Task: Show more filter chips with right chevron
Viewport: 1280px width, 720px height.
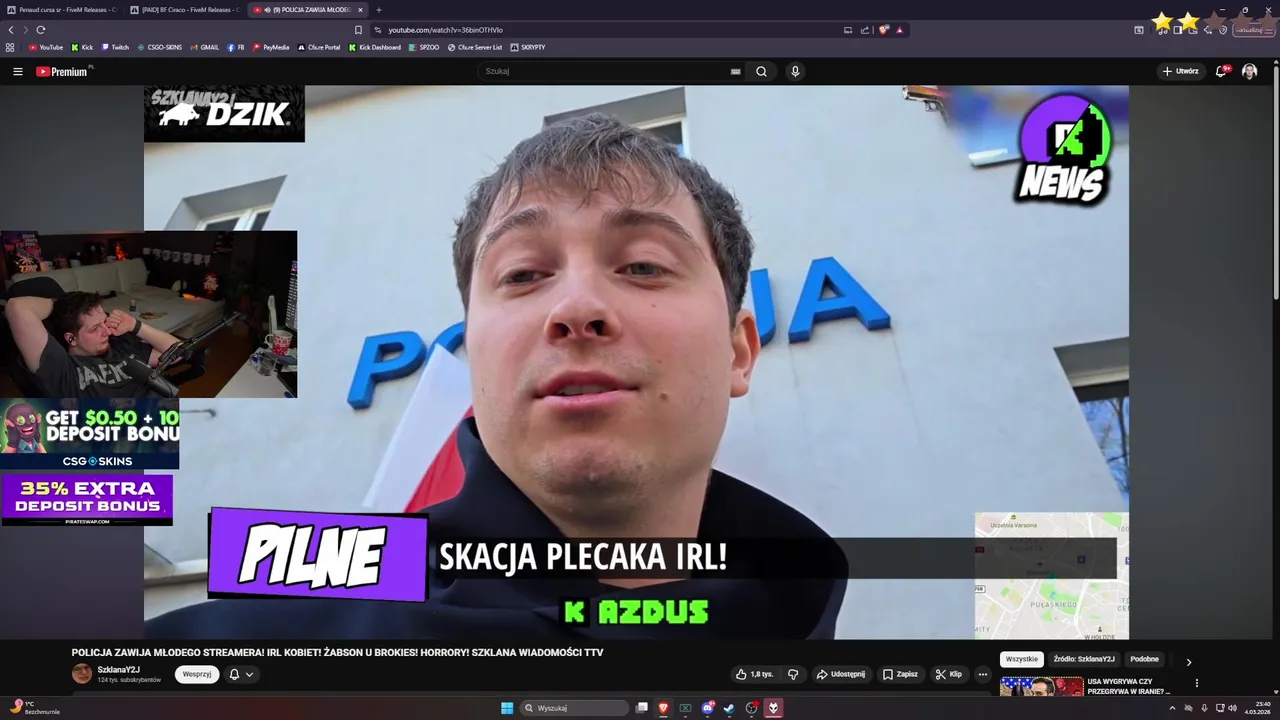Action: [1189, 661]
